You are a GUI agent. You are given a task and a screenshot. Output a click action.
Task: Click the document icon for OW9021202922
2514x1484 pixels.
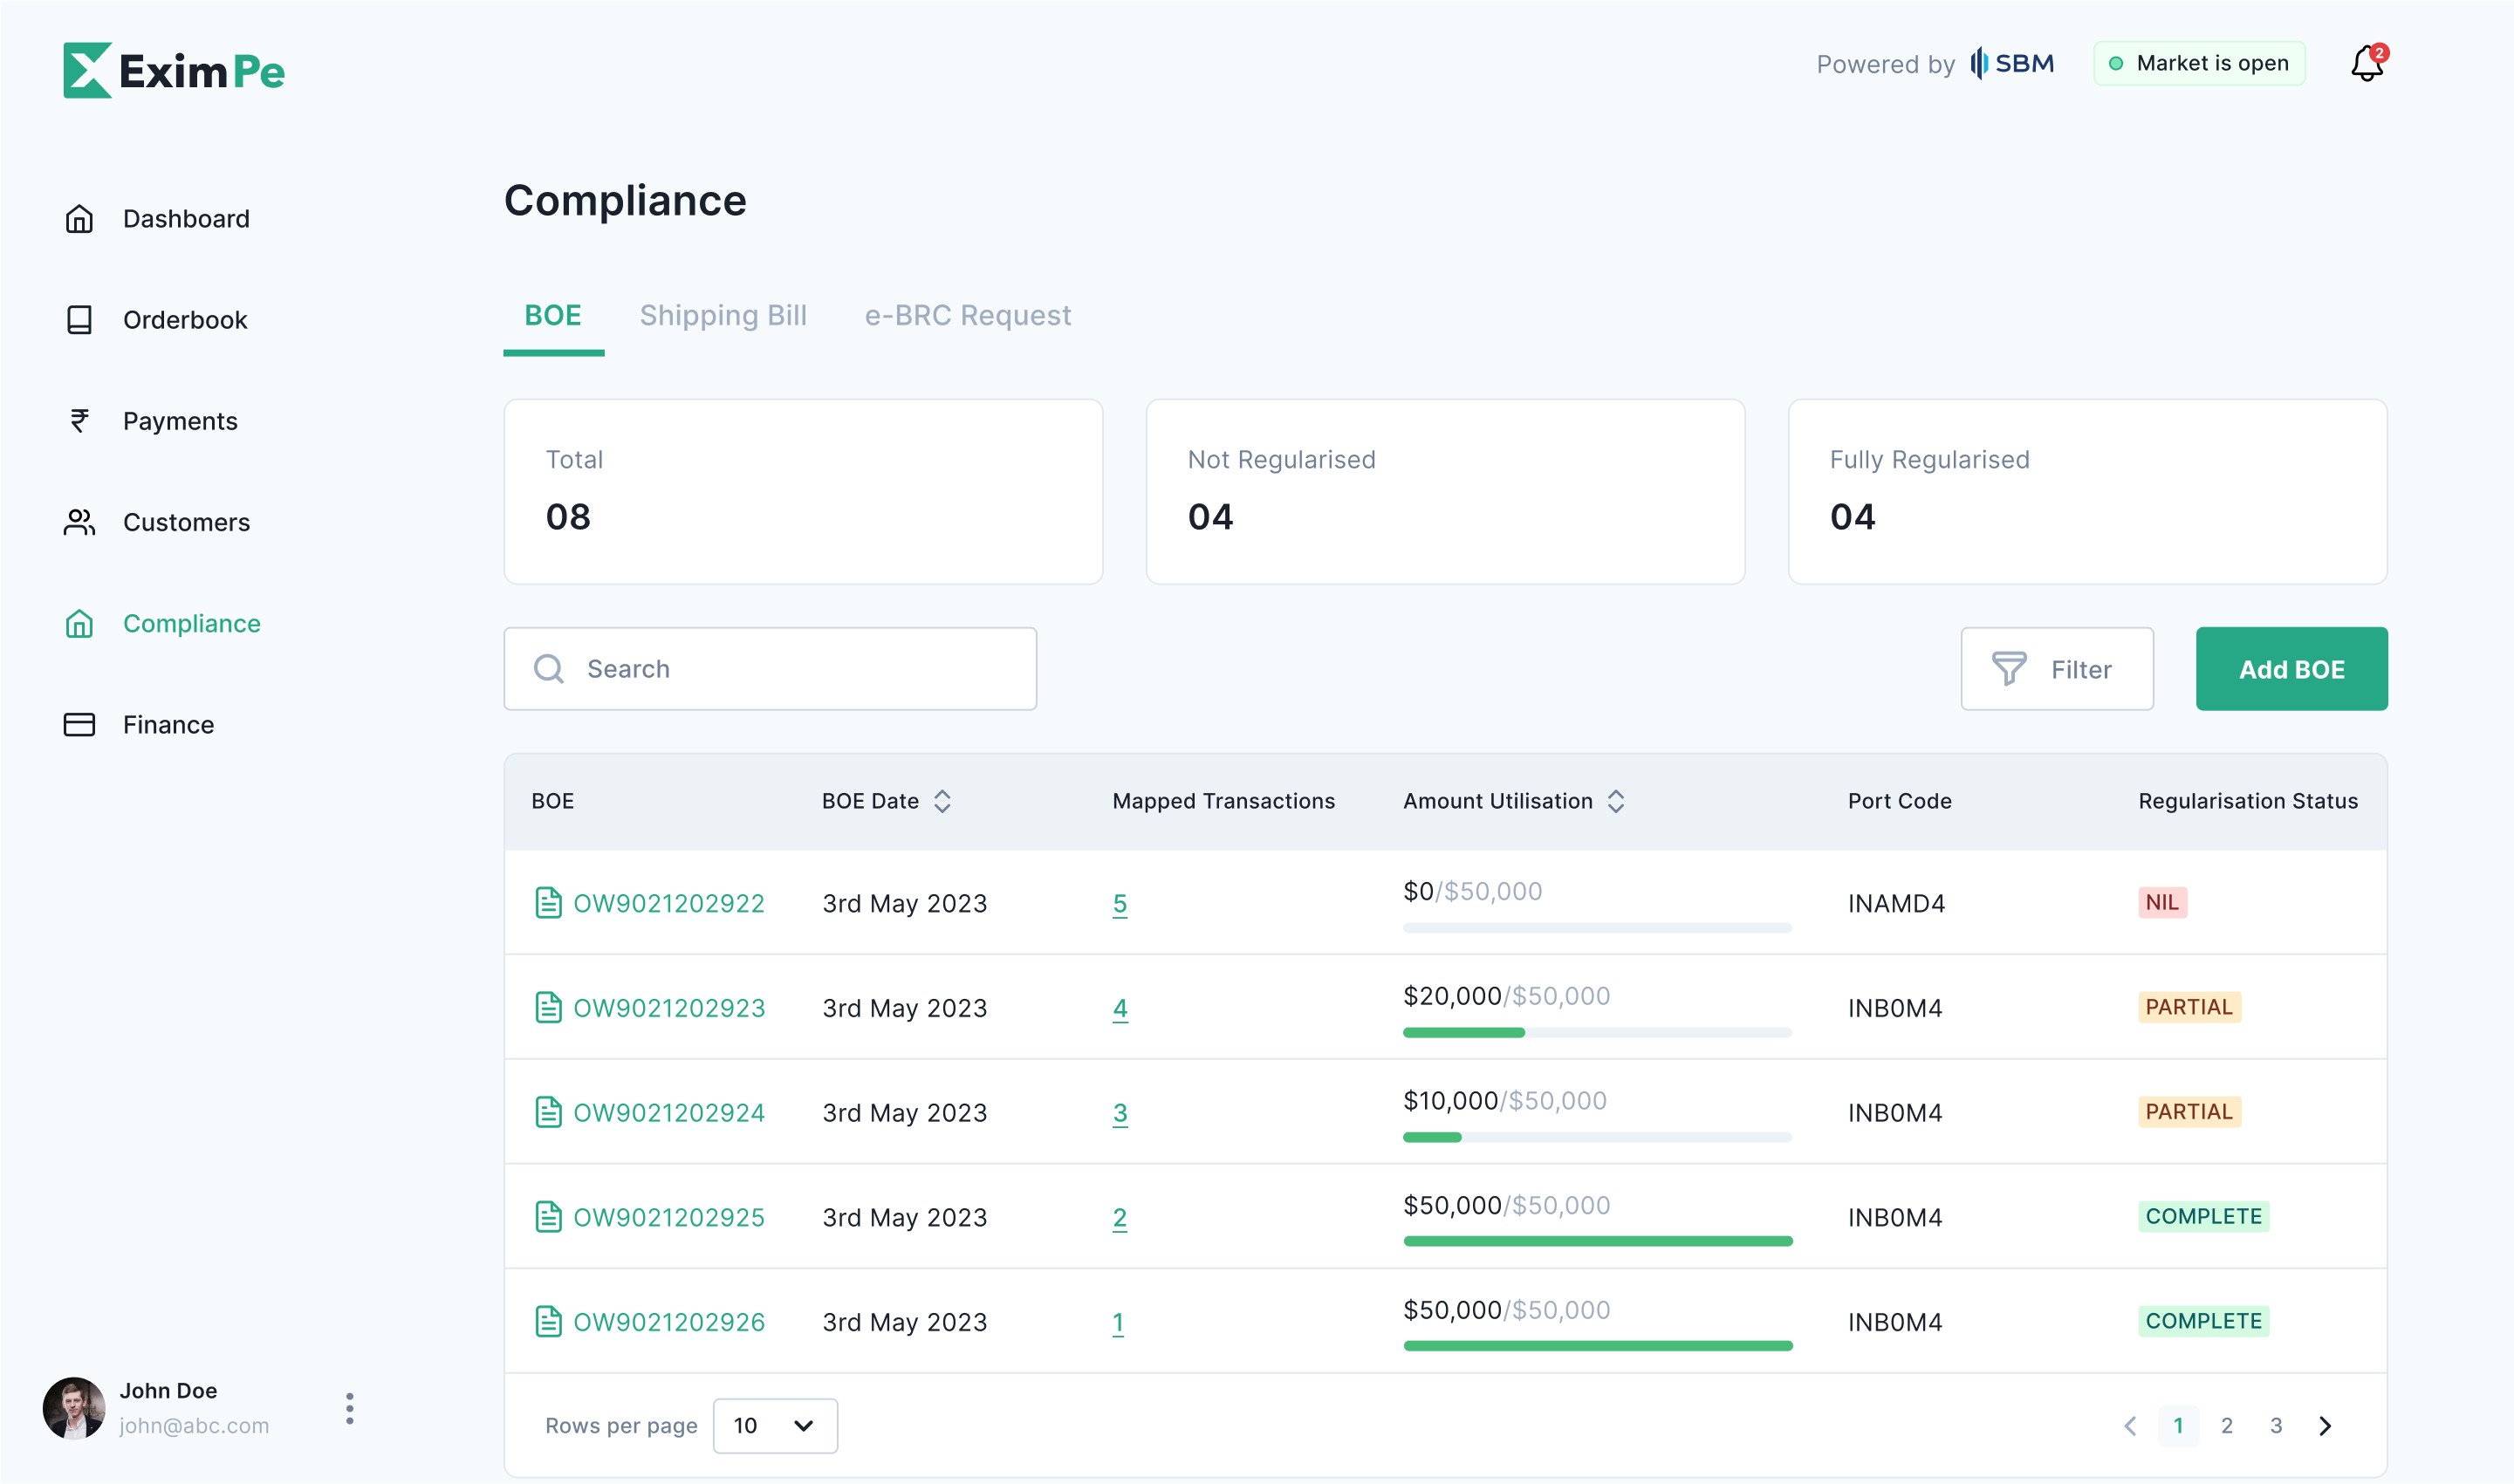click(548, 903)
